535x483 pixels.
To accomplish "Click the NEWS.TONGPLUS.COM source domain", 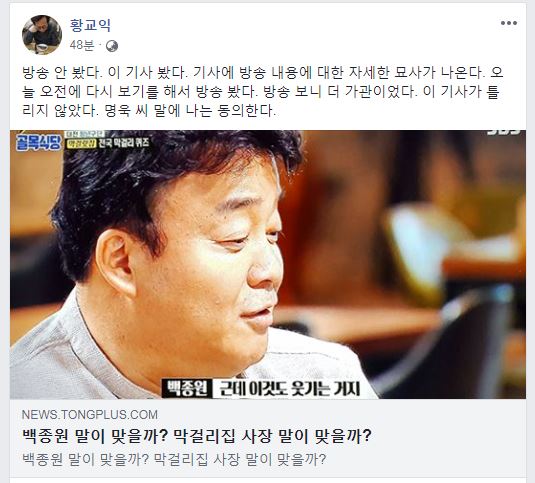I will coord(90,415).
